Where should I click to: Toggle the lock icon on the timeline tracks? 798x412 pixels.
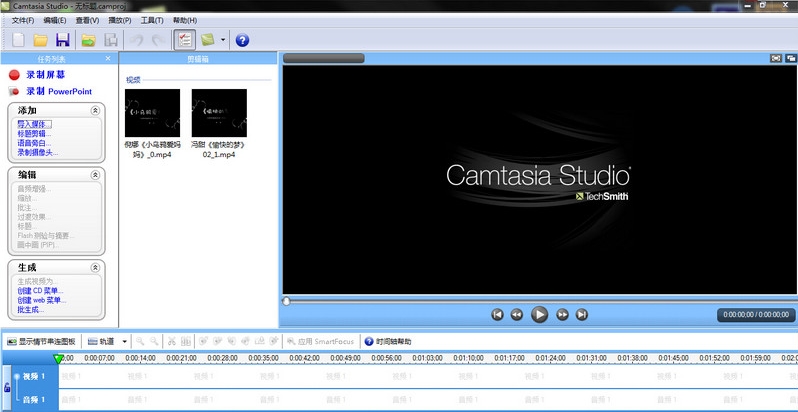(x=7, y=388)
